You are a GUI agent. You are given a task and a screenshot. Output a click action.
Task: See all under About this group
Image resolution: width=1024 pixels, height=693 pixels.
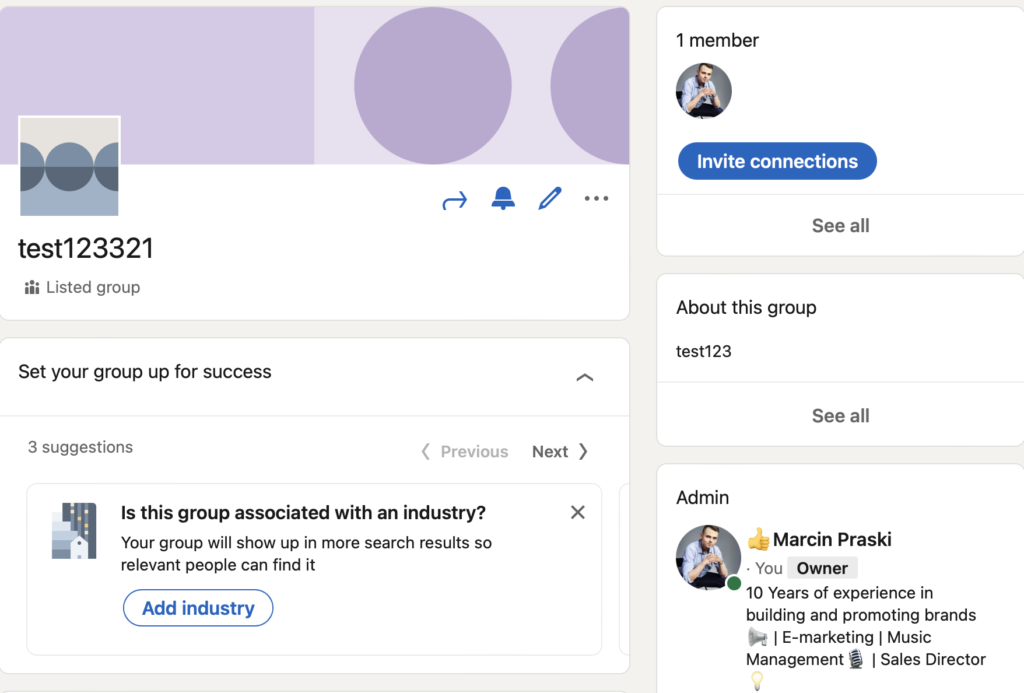pyautogui.click(x=840, y=416)
